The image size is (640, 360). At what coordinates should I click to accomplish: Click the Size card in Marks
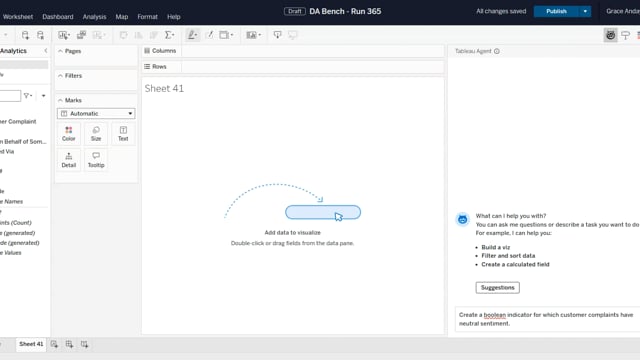click(x=96, y=134)
